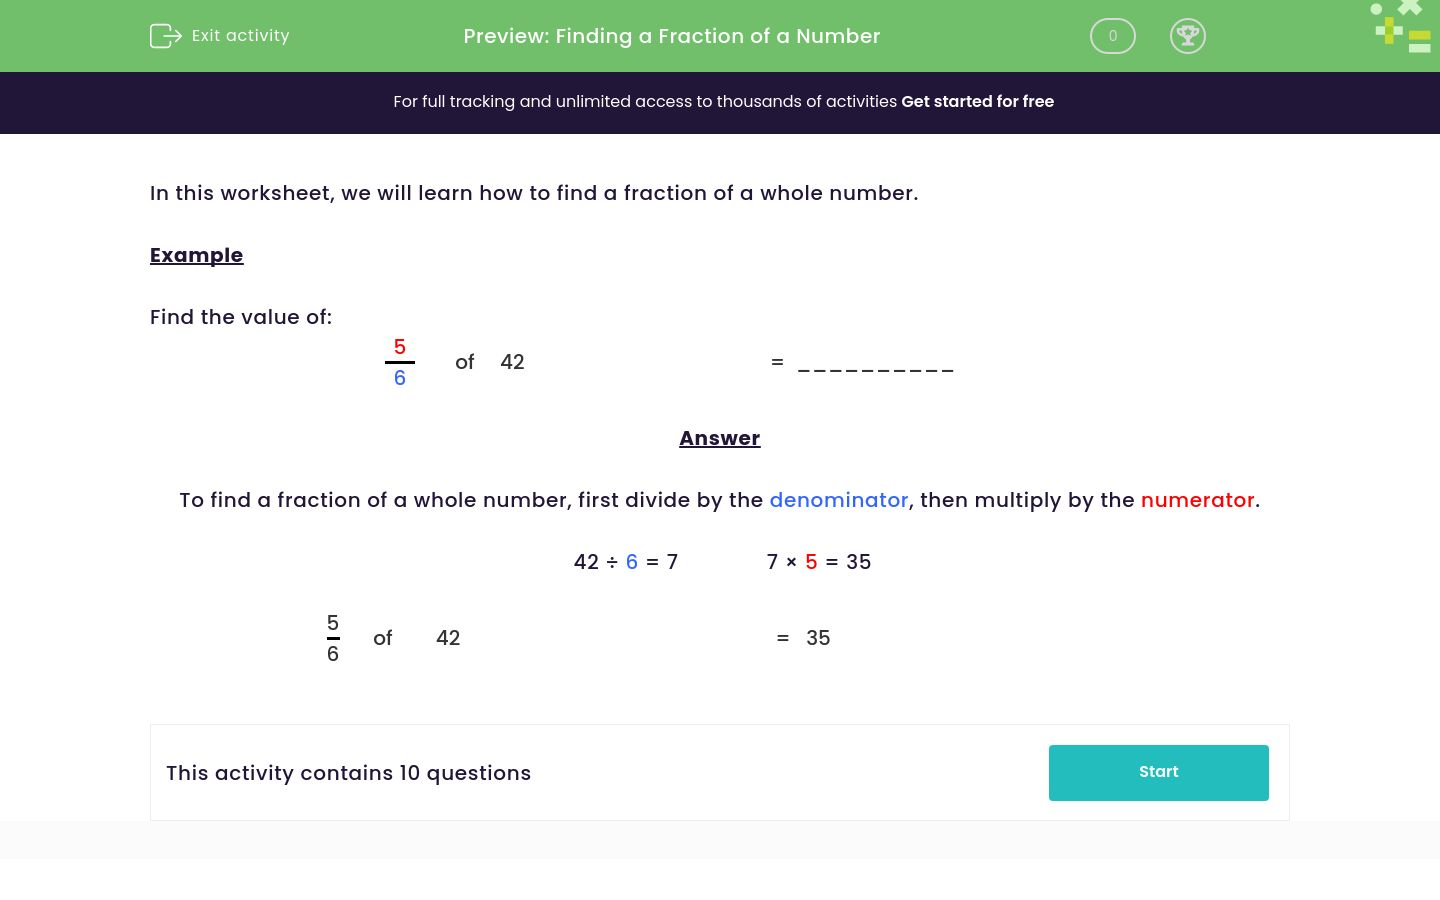Click the red word numerator
Viewport: 1440px width, 900px height.
(x=1198, y=500)
